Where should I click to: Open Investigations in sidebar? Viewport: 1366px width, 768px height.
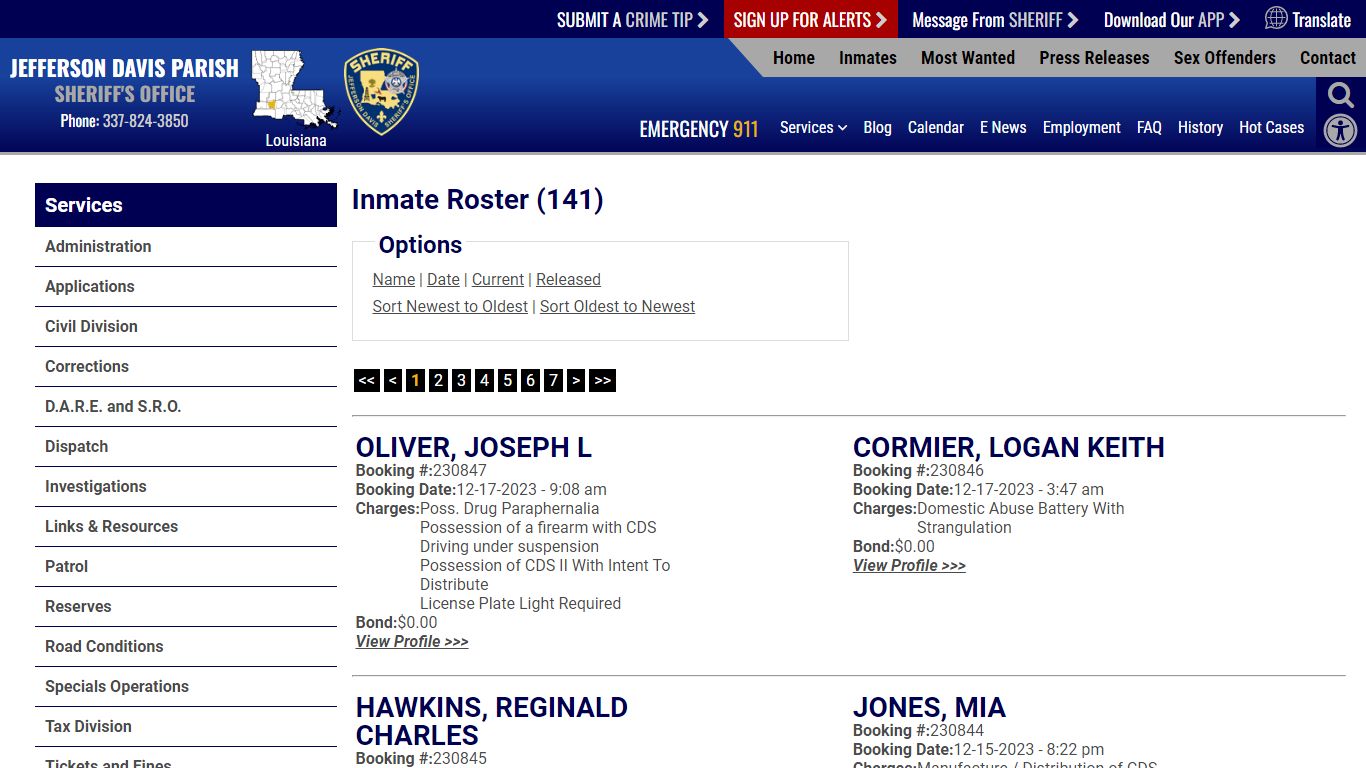coord(186,486)
